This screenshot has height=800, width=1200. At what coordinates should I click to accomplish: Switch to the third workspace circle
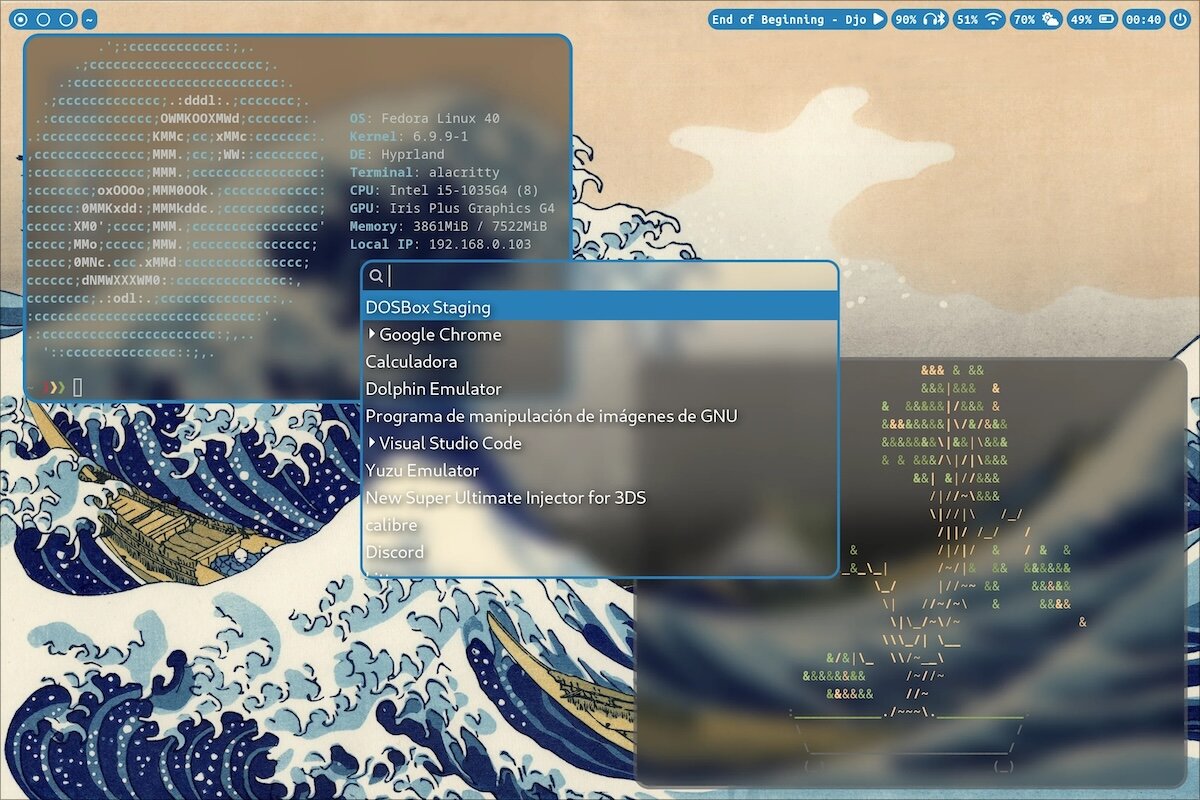click(x=66, y=19)
